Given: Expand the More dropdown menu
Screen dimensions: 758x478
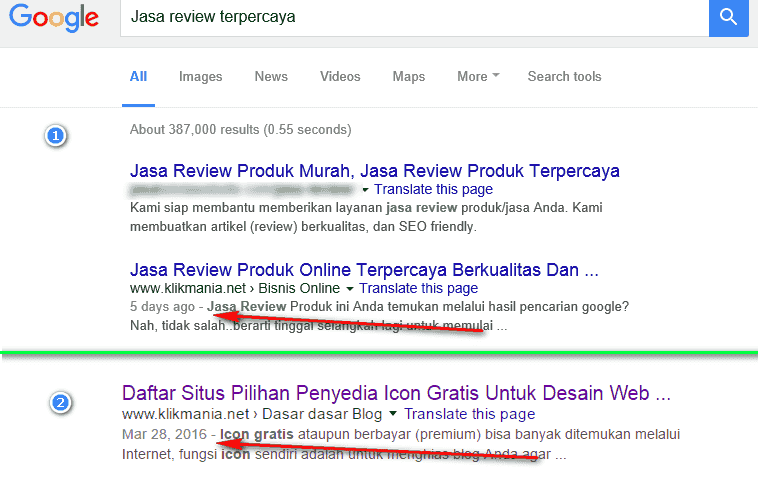Looking at the screenshot, I should [x=478, y=77].
